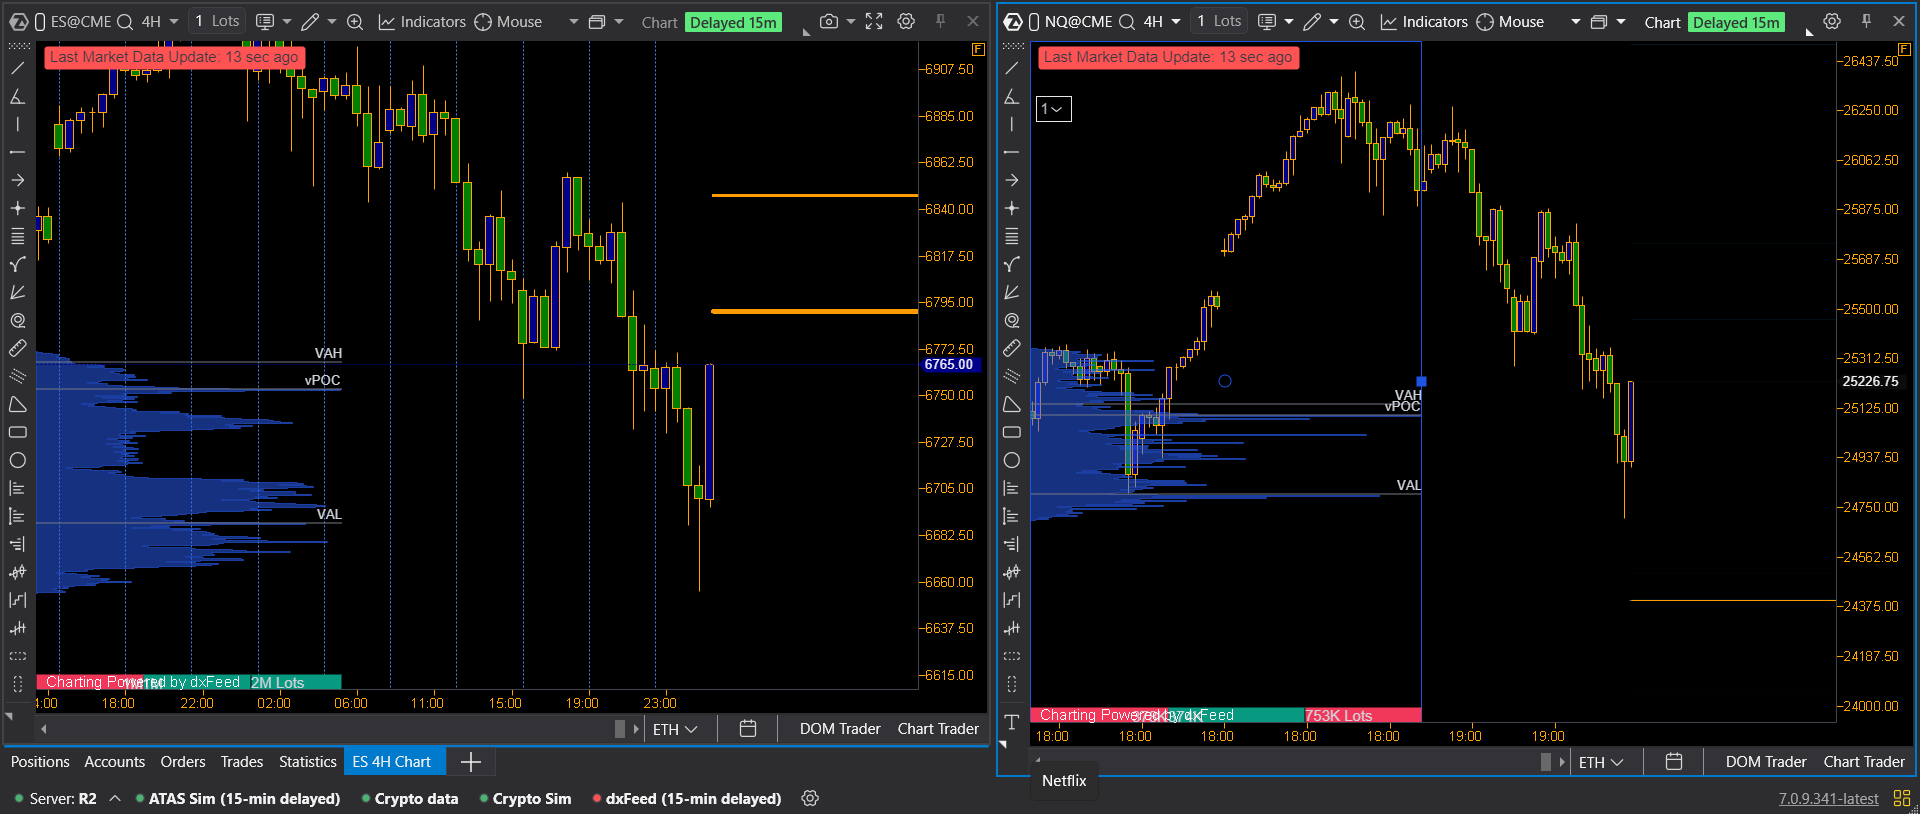
Task: Choose the ellipse drawing tool in ES chart
Action: click(x=18, y=460)
